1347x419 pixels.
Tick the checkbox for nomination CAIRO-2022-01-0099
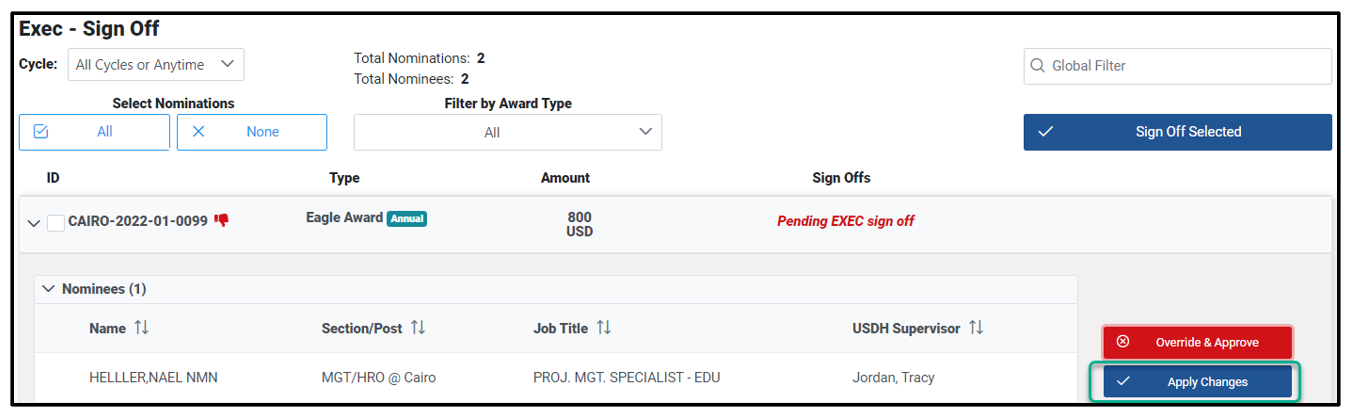tap(56, 222)
